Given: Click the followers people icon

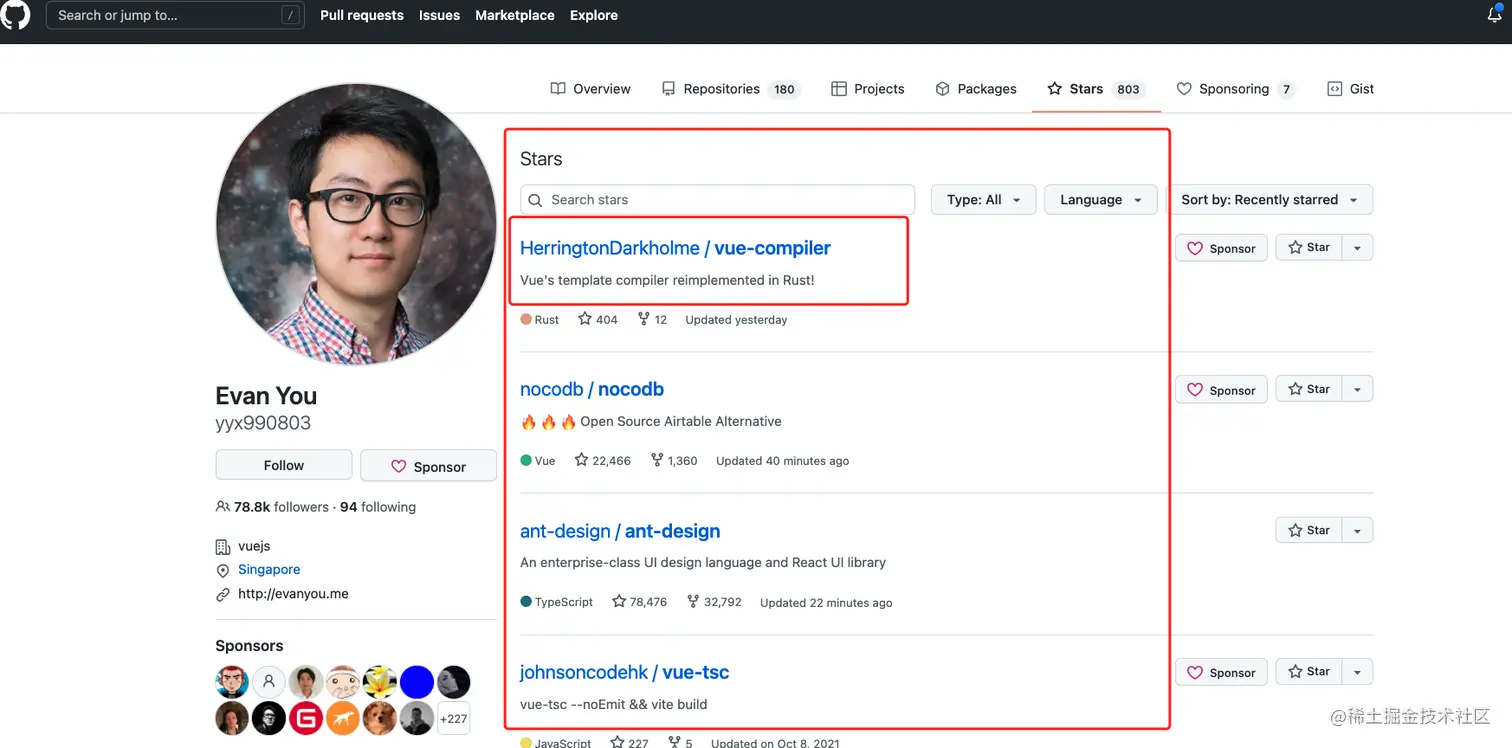Looking at the screenshot, I should 223,507.
